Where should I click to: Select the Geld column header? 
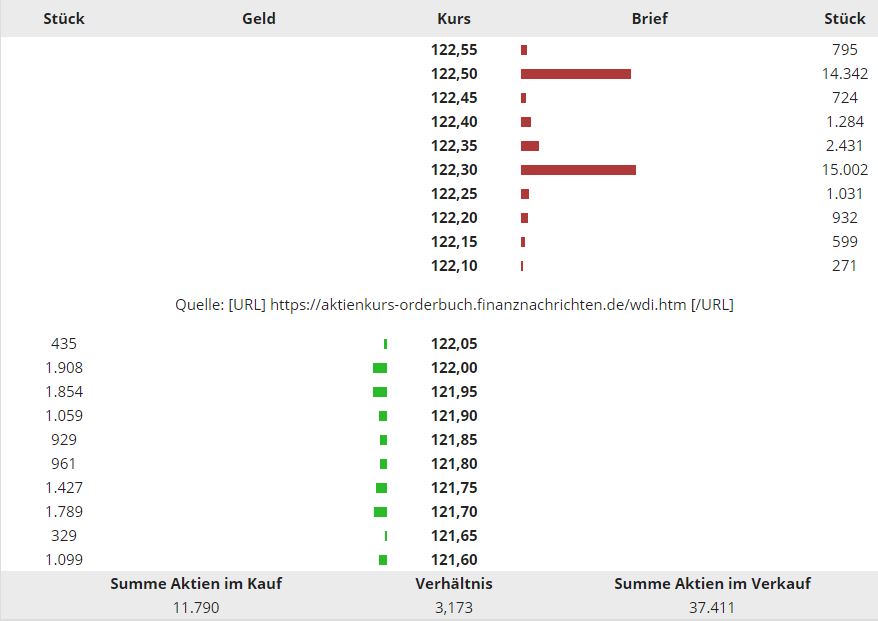[x=258, y=18]
